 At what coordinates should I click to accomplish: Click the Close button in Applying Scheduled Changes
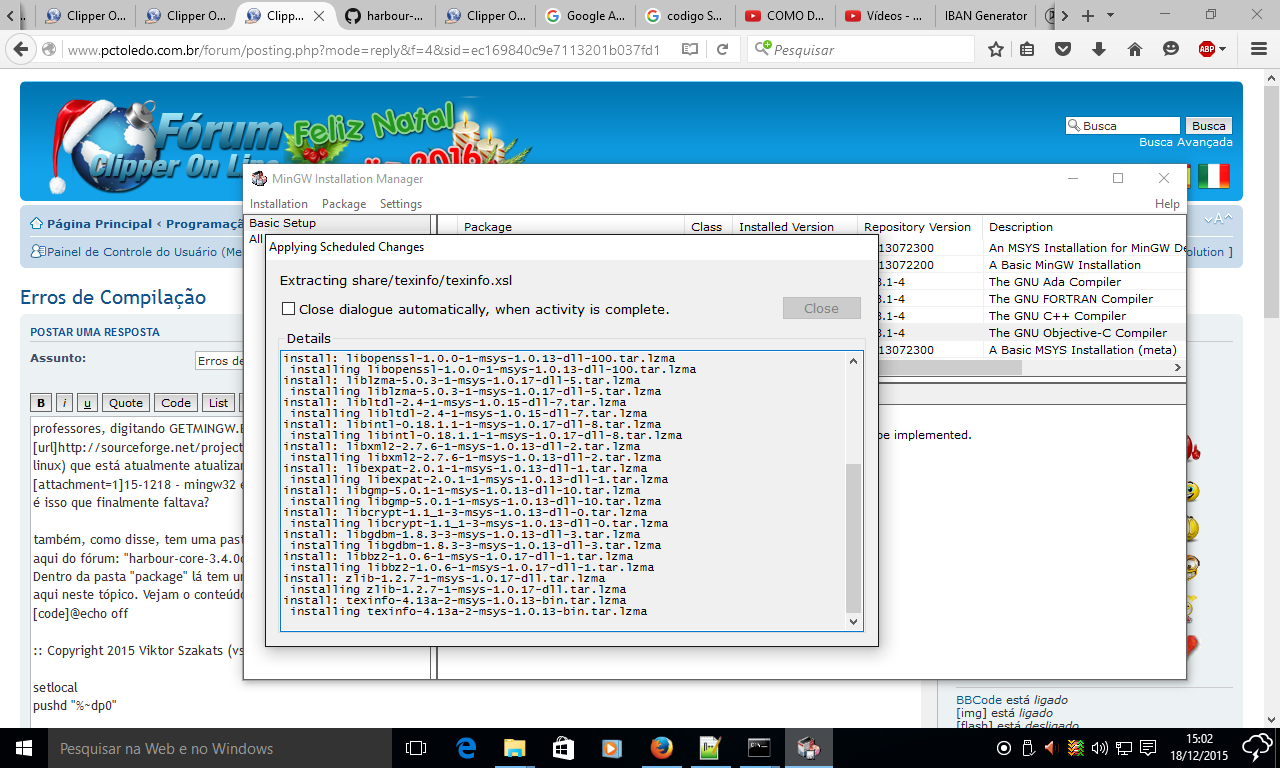(x=822, y=308)
